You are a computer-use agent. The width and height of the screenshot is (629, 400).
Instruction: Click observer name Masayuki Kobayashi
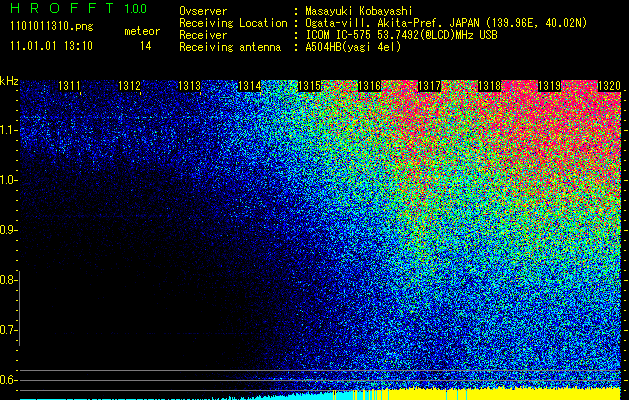359,11
